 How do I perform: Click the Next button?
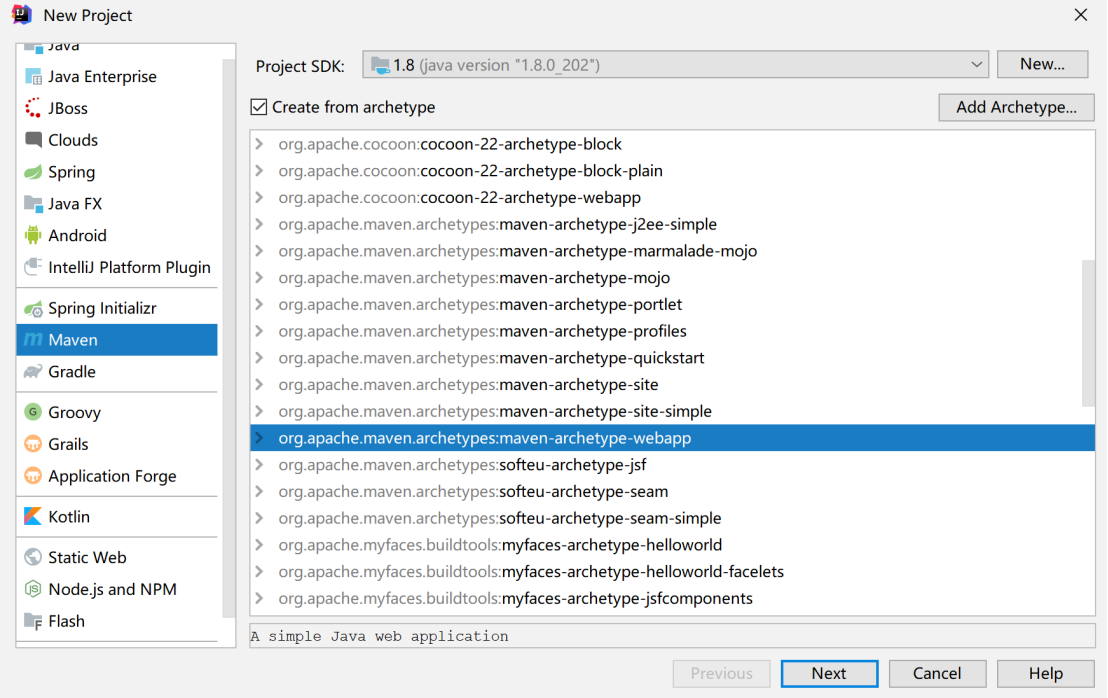tap(830, 673)
